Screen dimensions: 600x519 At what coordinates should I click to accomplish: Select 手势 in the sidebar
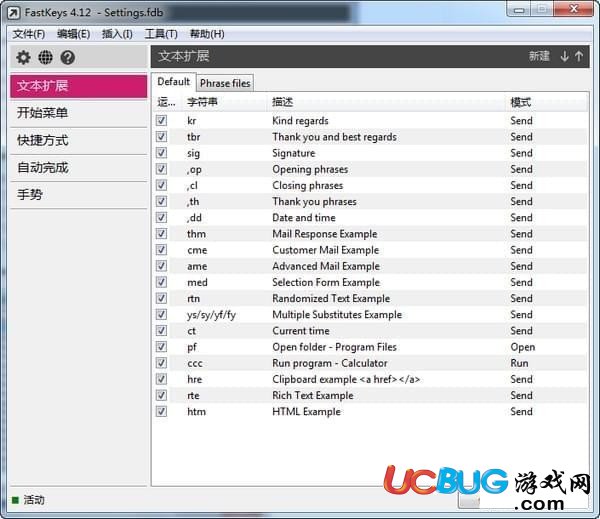pyautogui.click(x=78, y=195)
